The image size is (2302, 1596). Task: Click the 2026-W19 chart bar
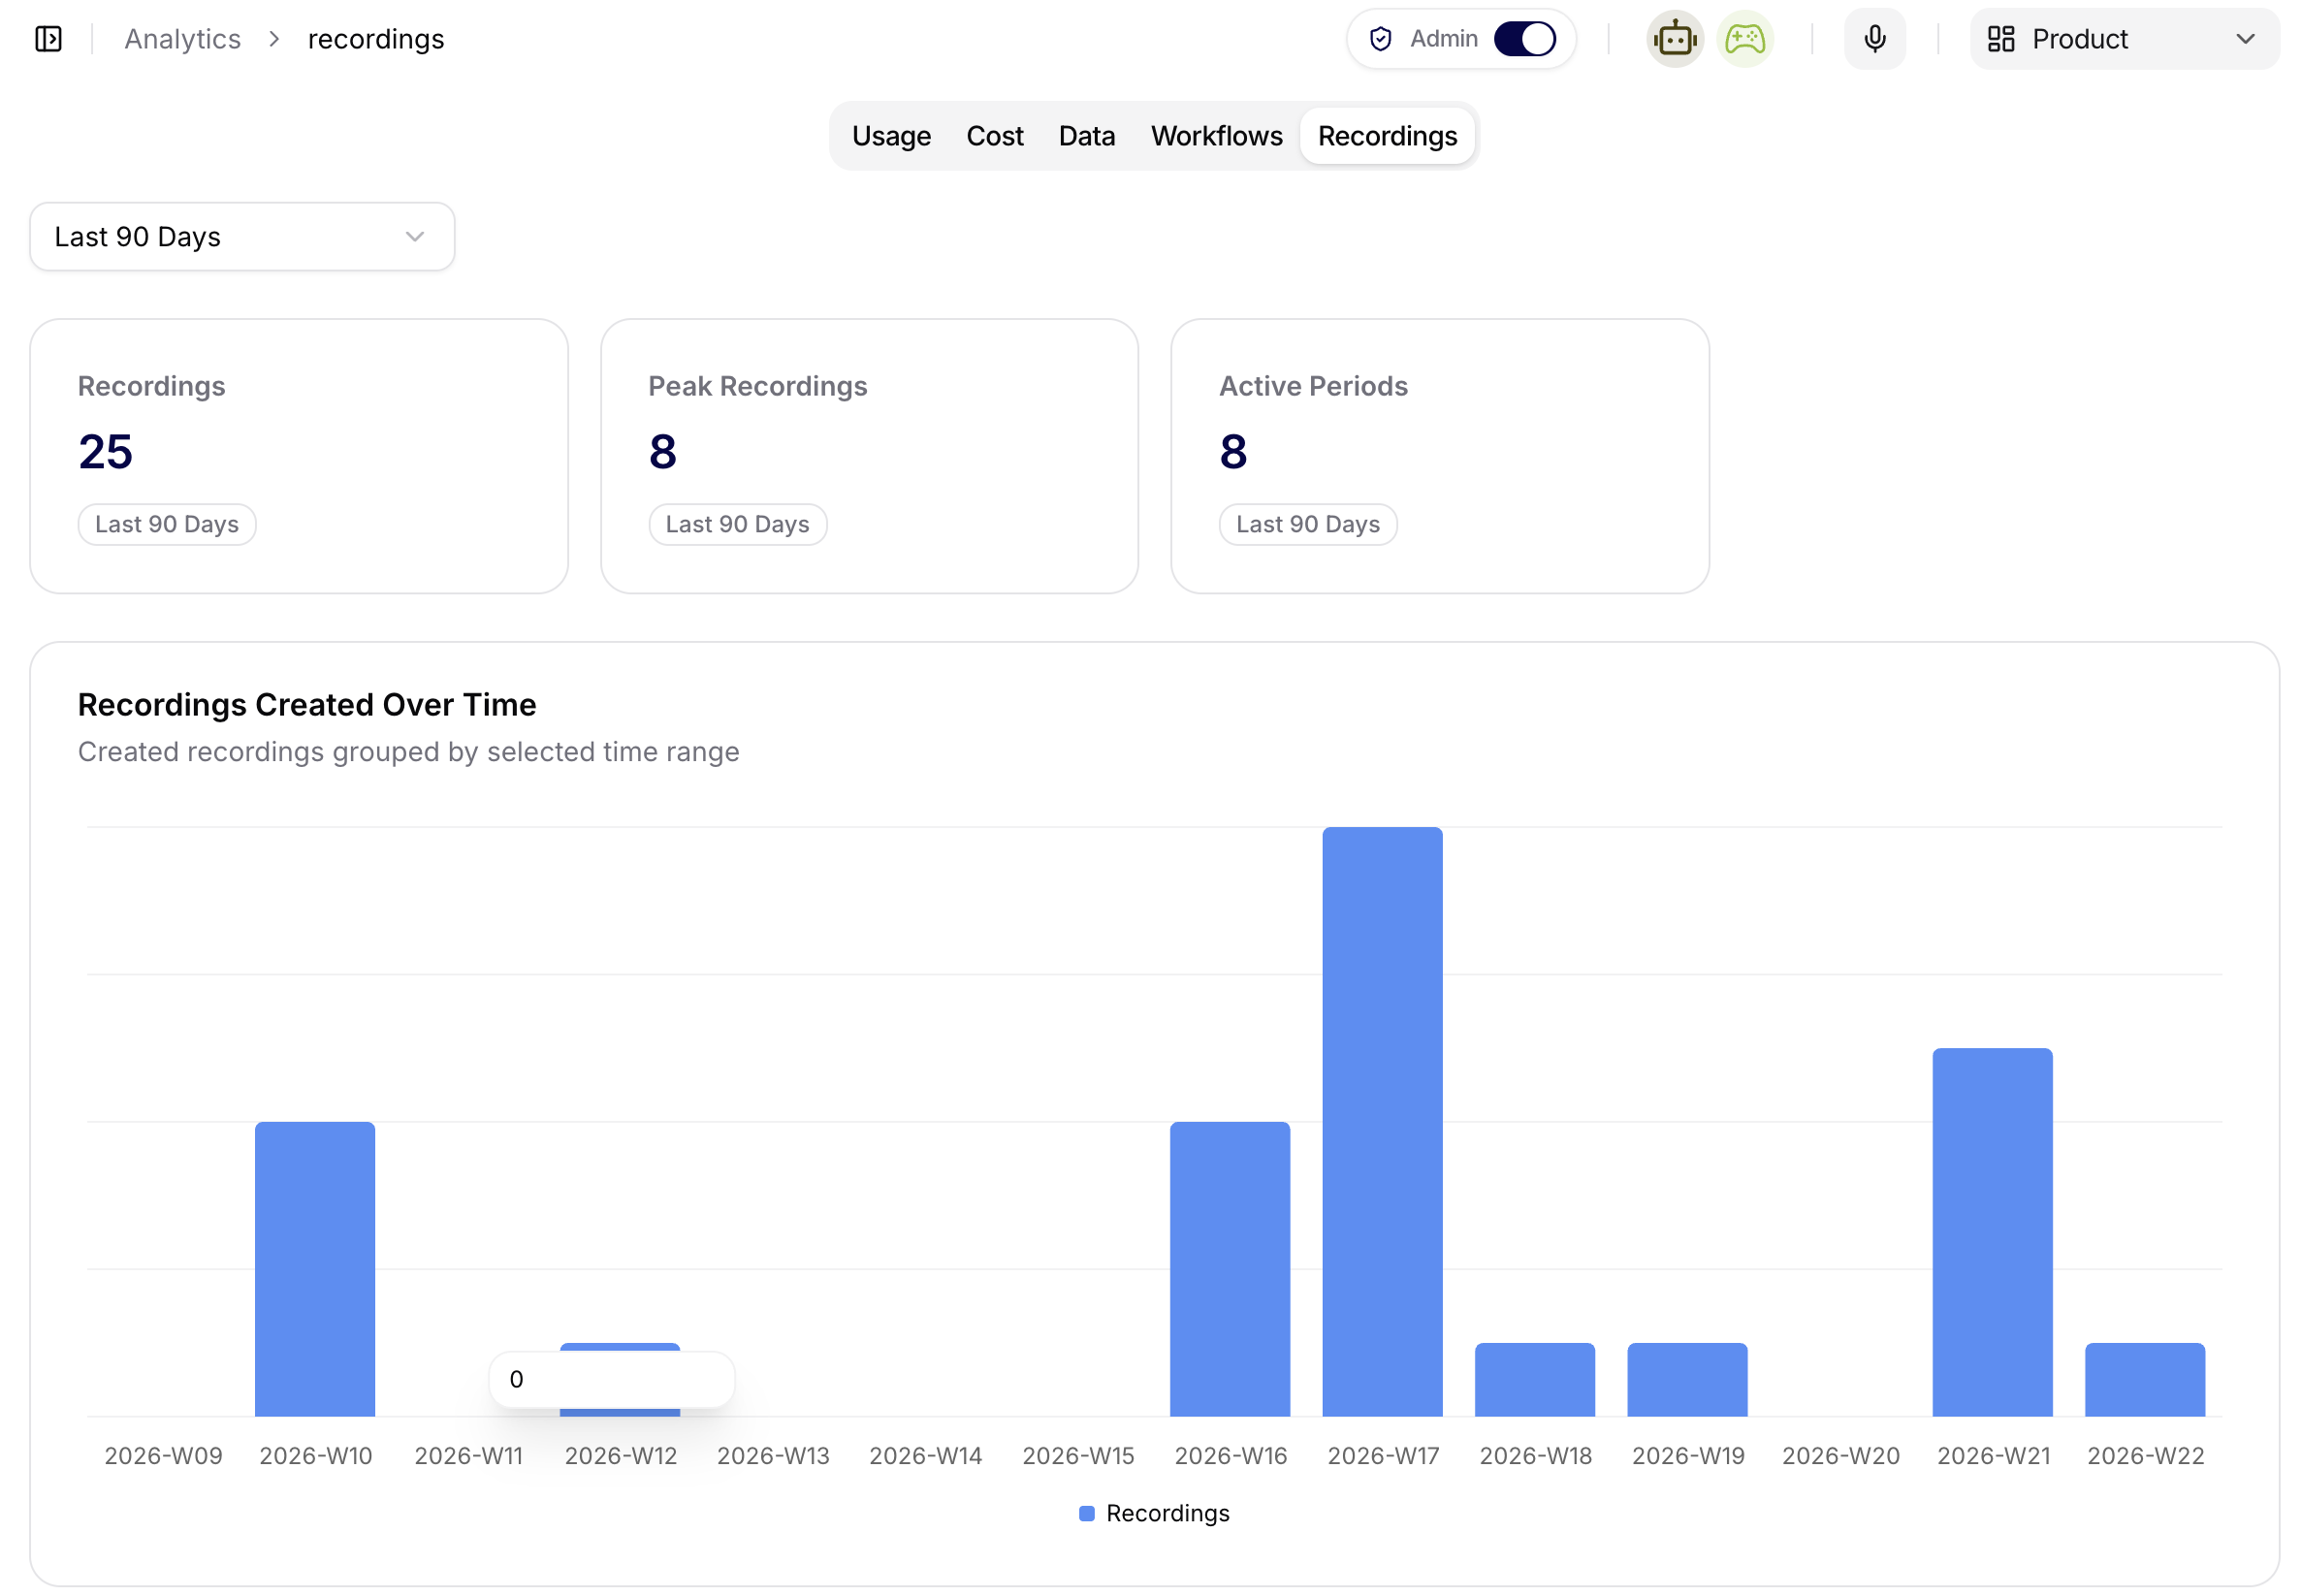[x=1687, y=1380]
